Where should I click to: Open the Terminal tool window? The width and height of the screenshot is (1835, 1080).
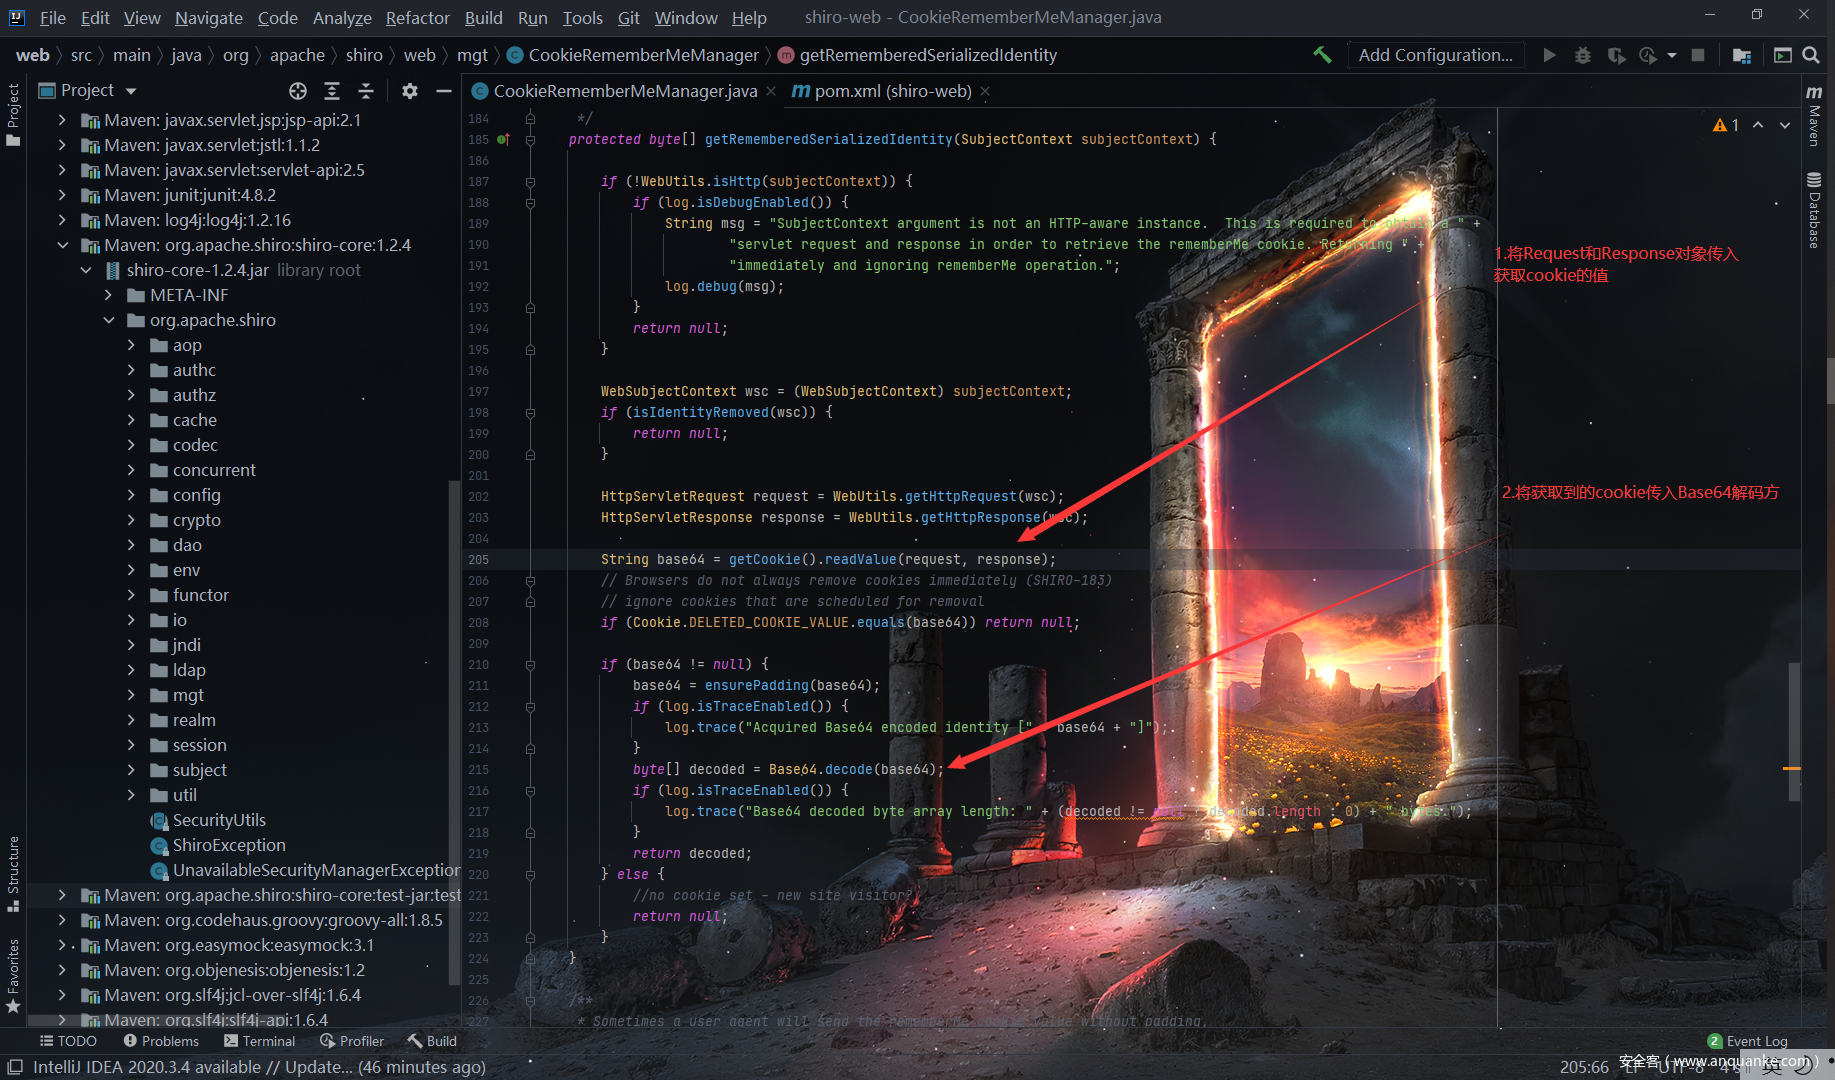(259, 1041)
